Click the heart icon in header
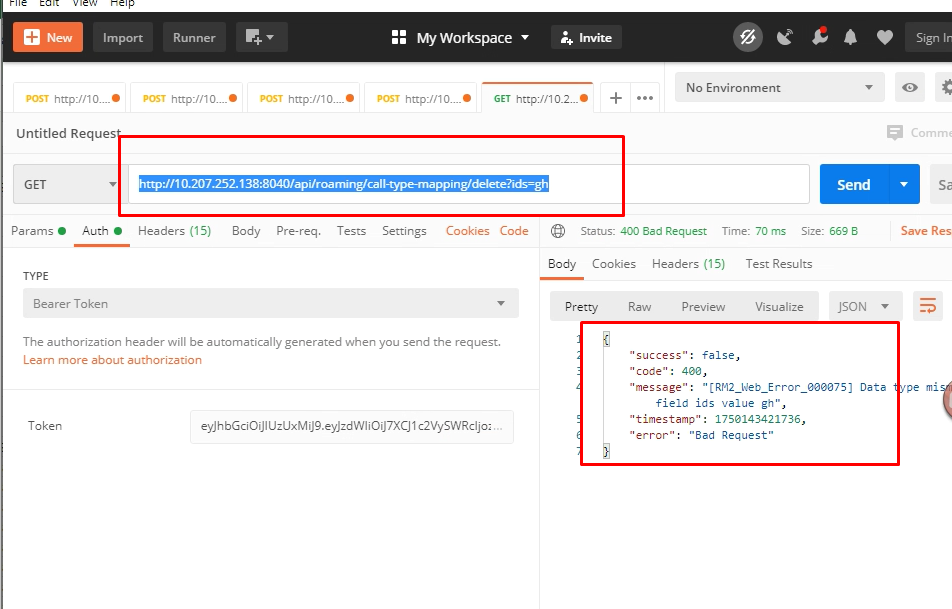 884,38
